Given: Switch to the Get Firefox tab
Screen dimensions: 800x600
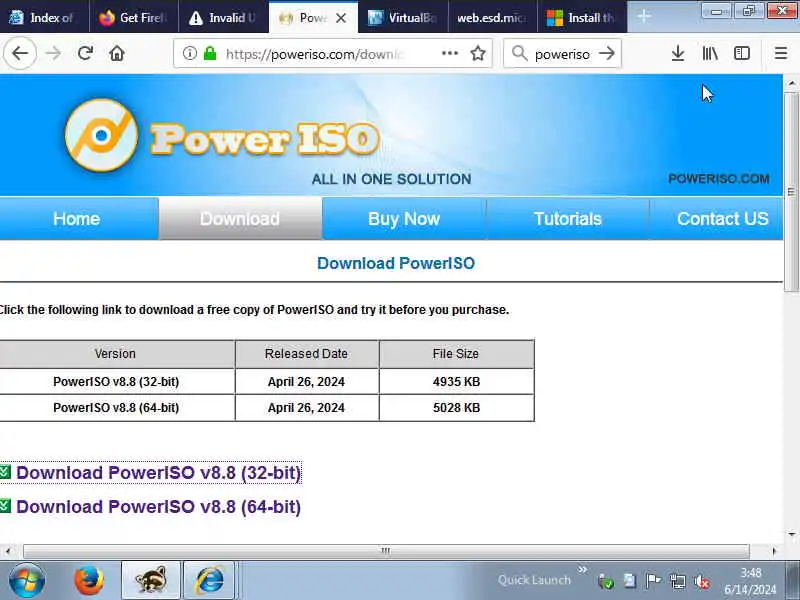Looking at the screenshot, I should click(x=135, y=17).
